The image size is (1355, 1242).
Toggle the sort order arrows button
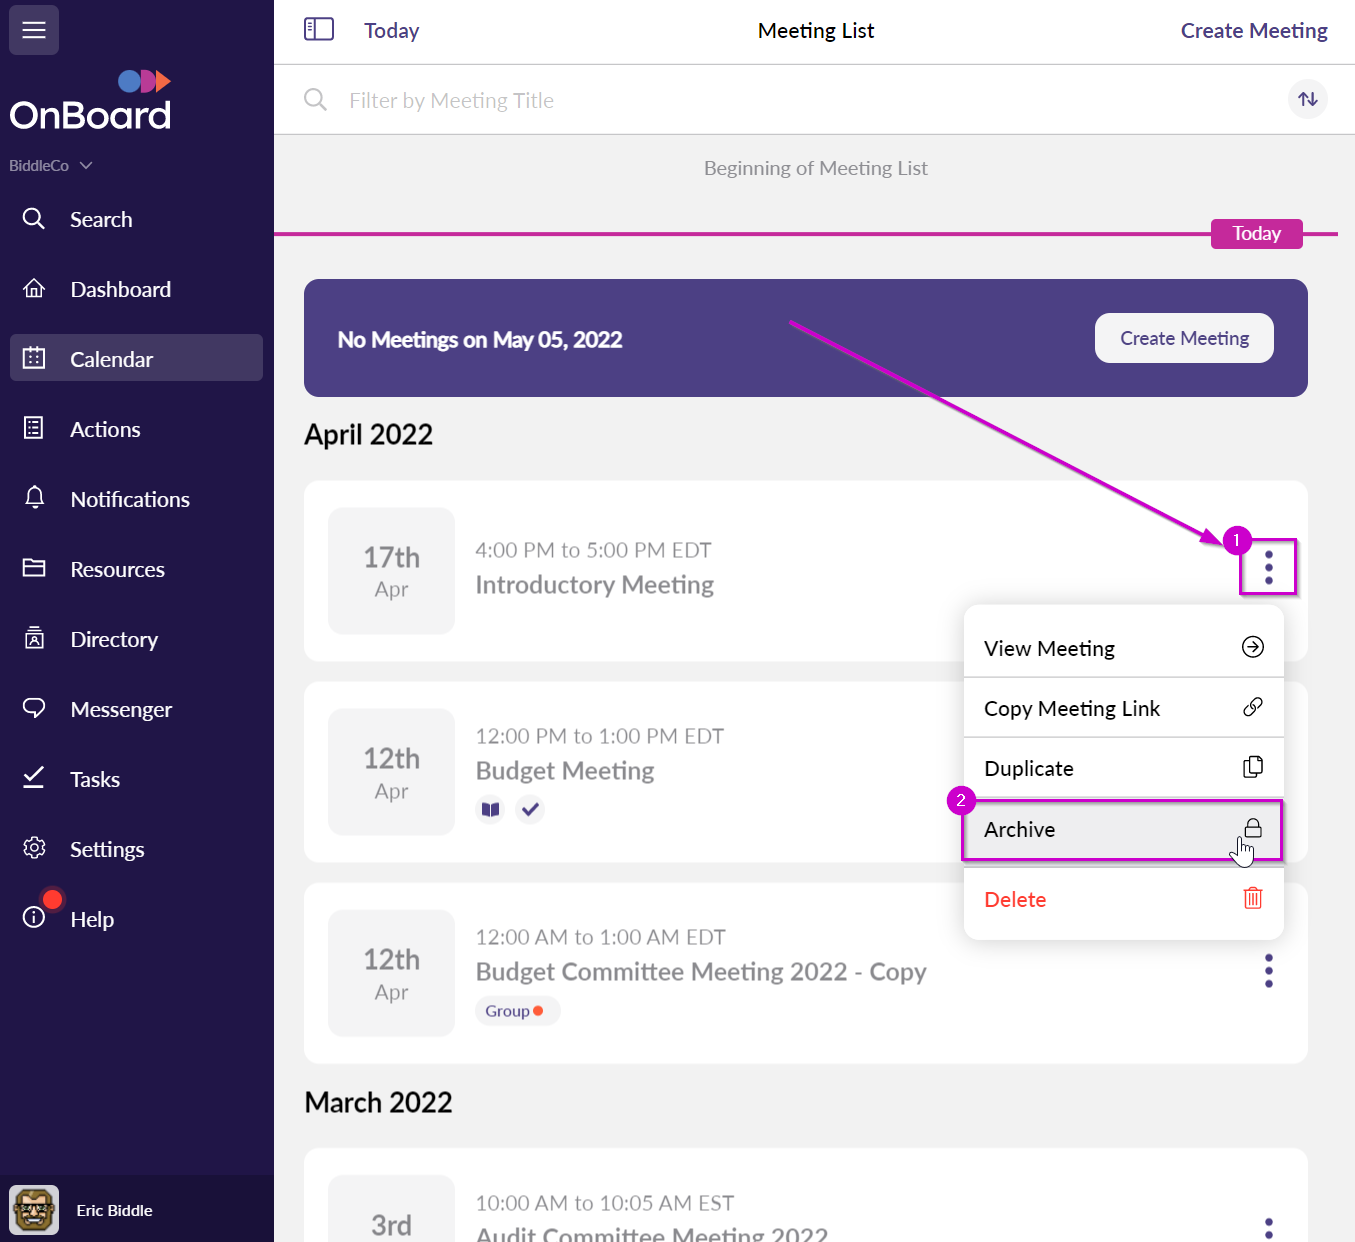coord(1308,99)
